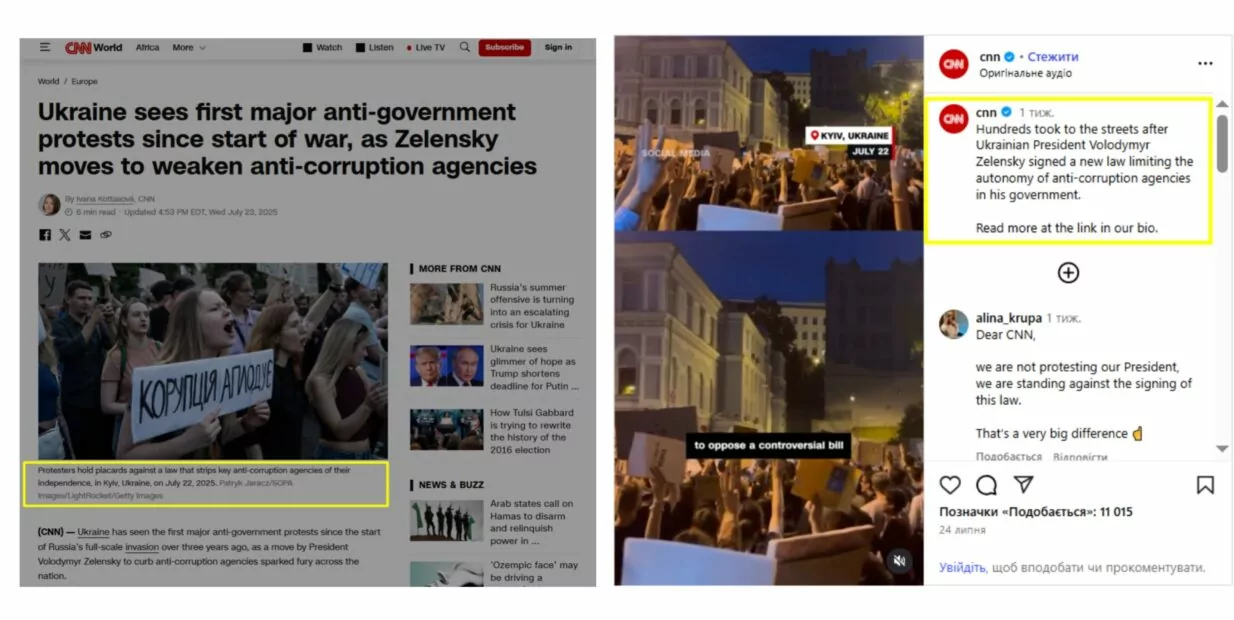This screenshot has height=620, width=1234.
Task: Unmute the Instagram video
Action: (x=899, y=561)
